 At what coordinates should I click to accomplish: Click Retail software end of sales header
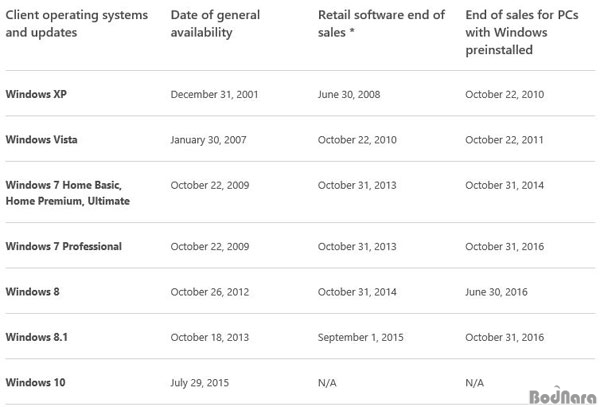click(381, 24)
